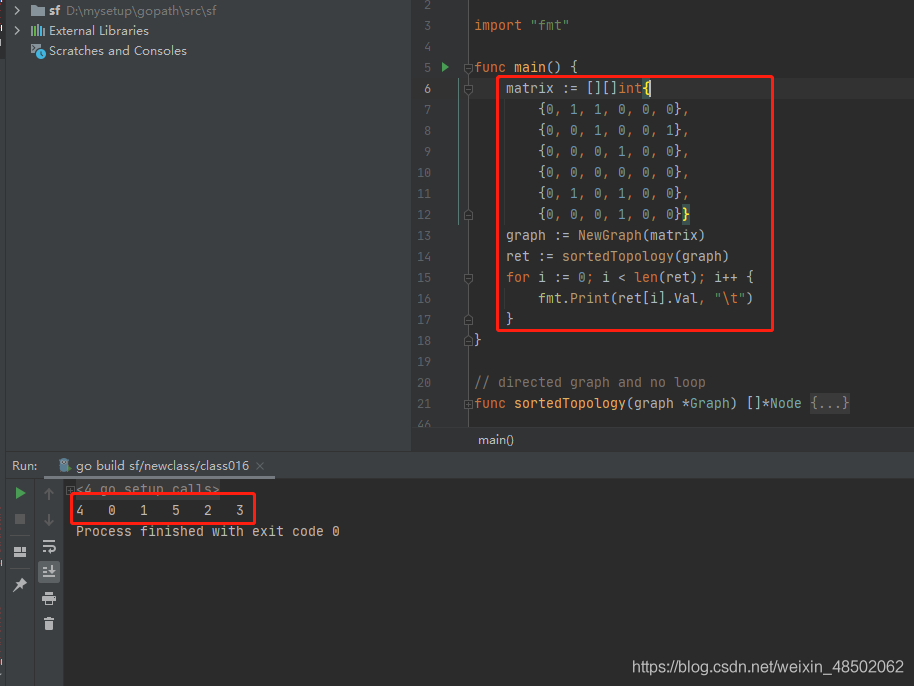
Task: Click the console output line 4 0 1 5 2 3
Action: tap(160, 511)
